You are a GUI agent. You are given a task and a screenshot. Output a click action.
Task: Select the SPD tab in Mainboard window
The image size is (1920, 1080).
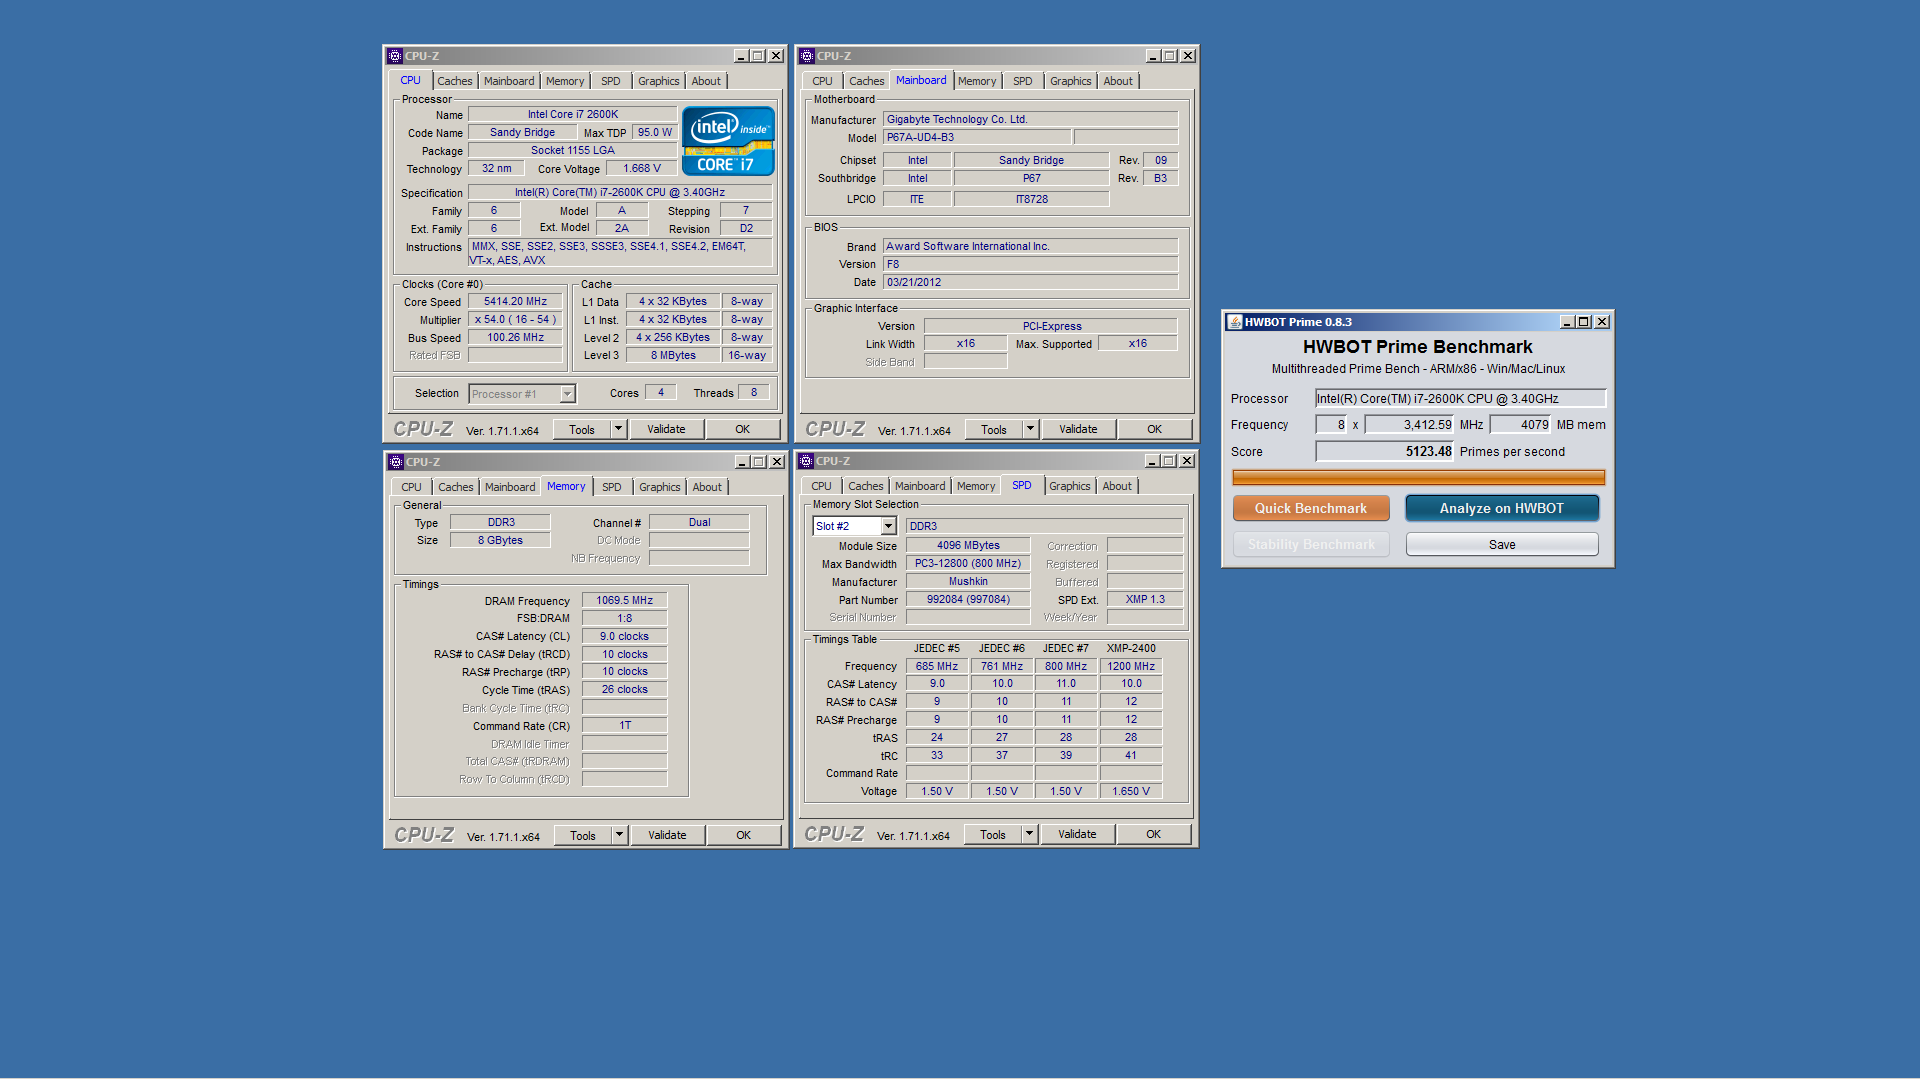pyautogui.click(x=1022, y=81)
